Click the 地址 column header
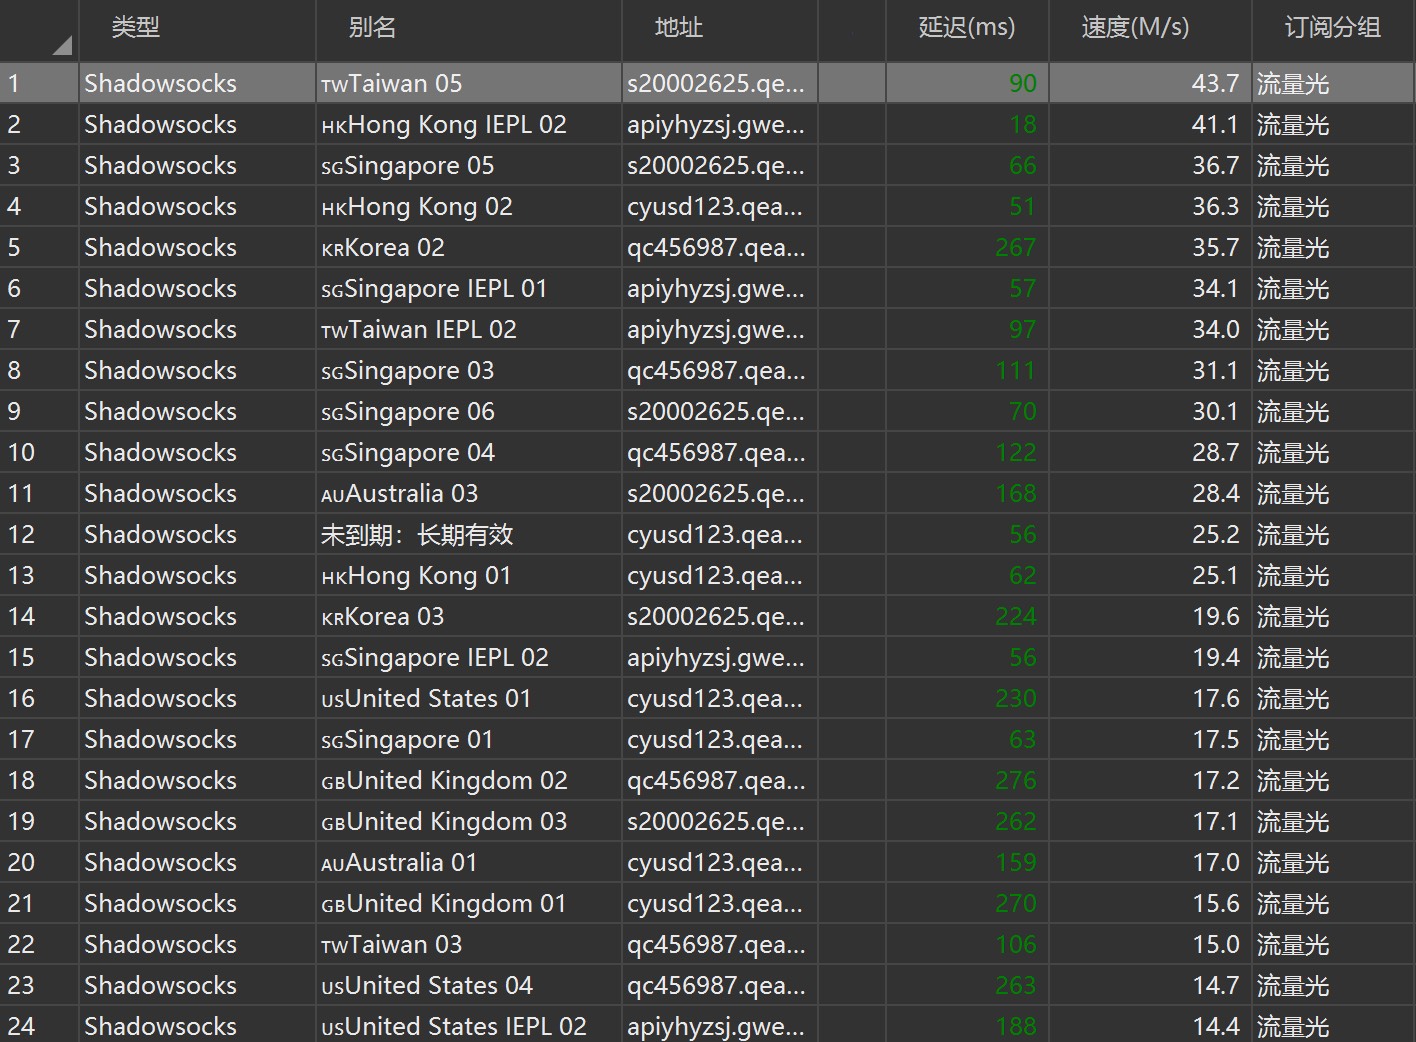This screenshot has height=1042, width=1416. pyautogui.click(x=678, y=28)
